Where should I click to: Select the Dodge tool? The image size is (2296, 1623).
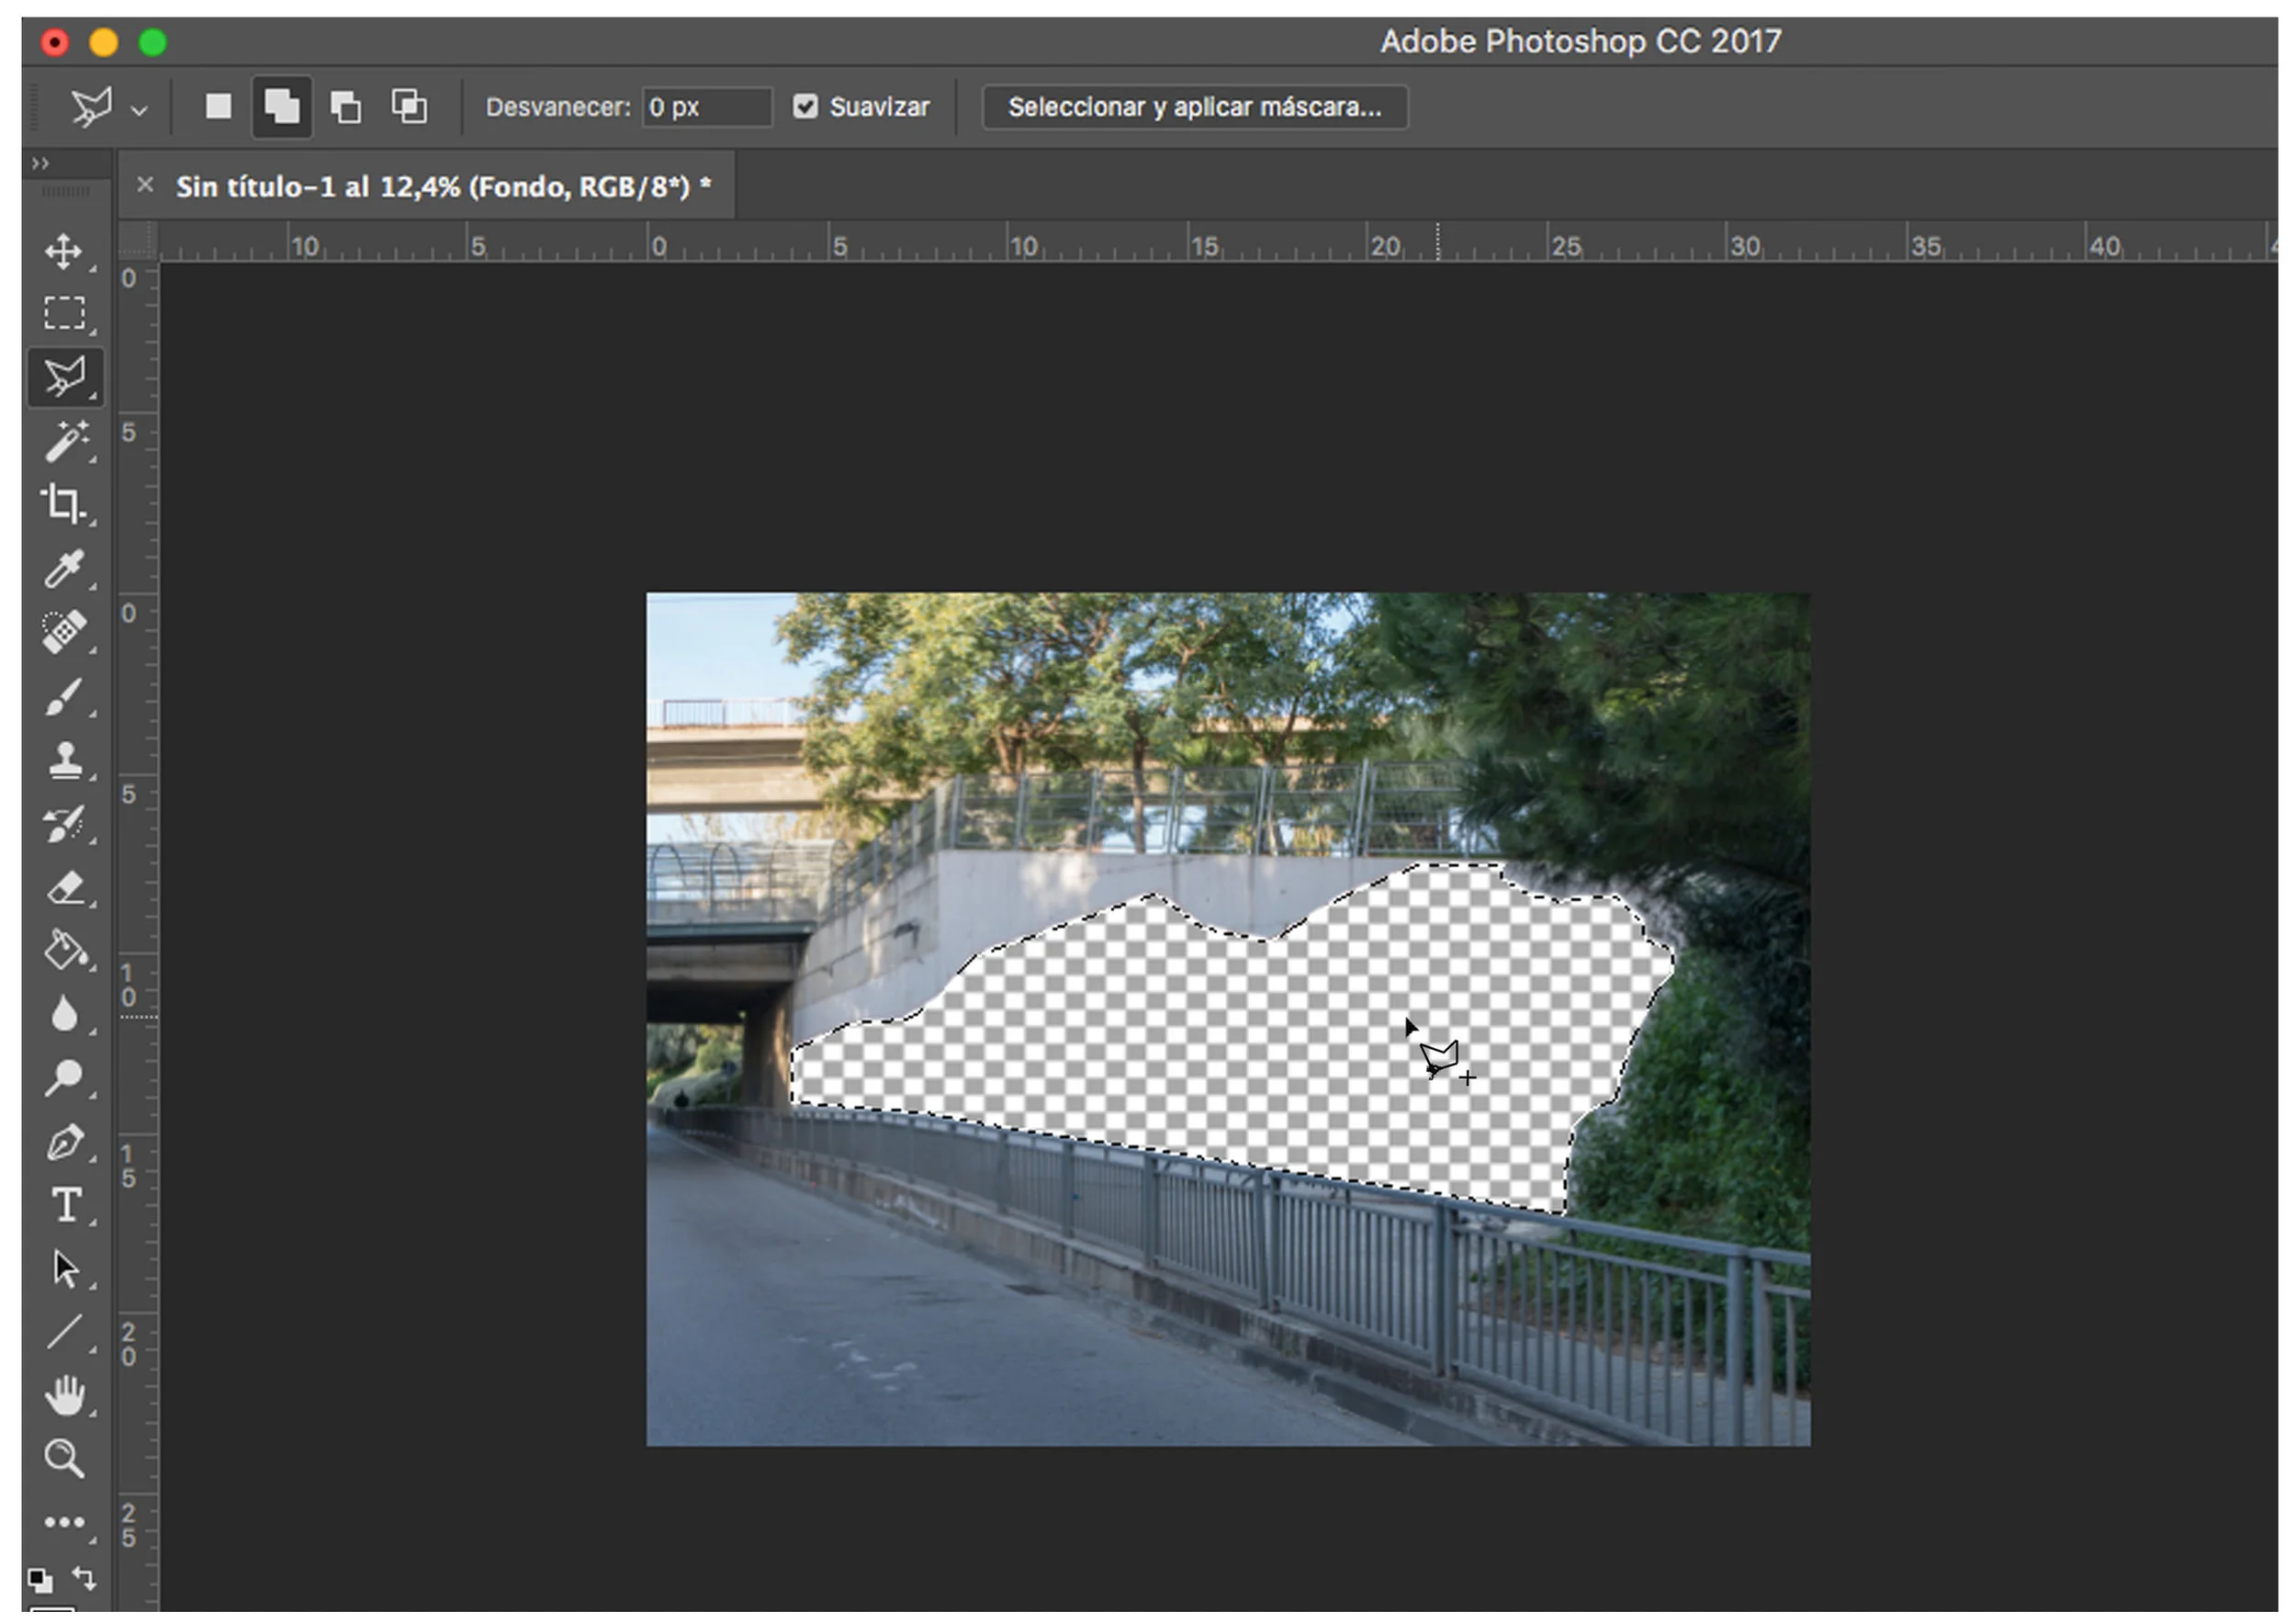click(64, 1078)
